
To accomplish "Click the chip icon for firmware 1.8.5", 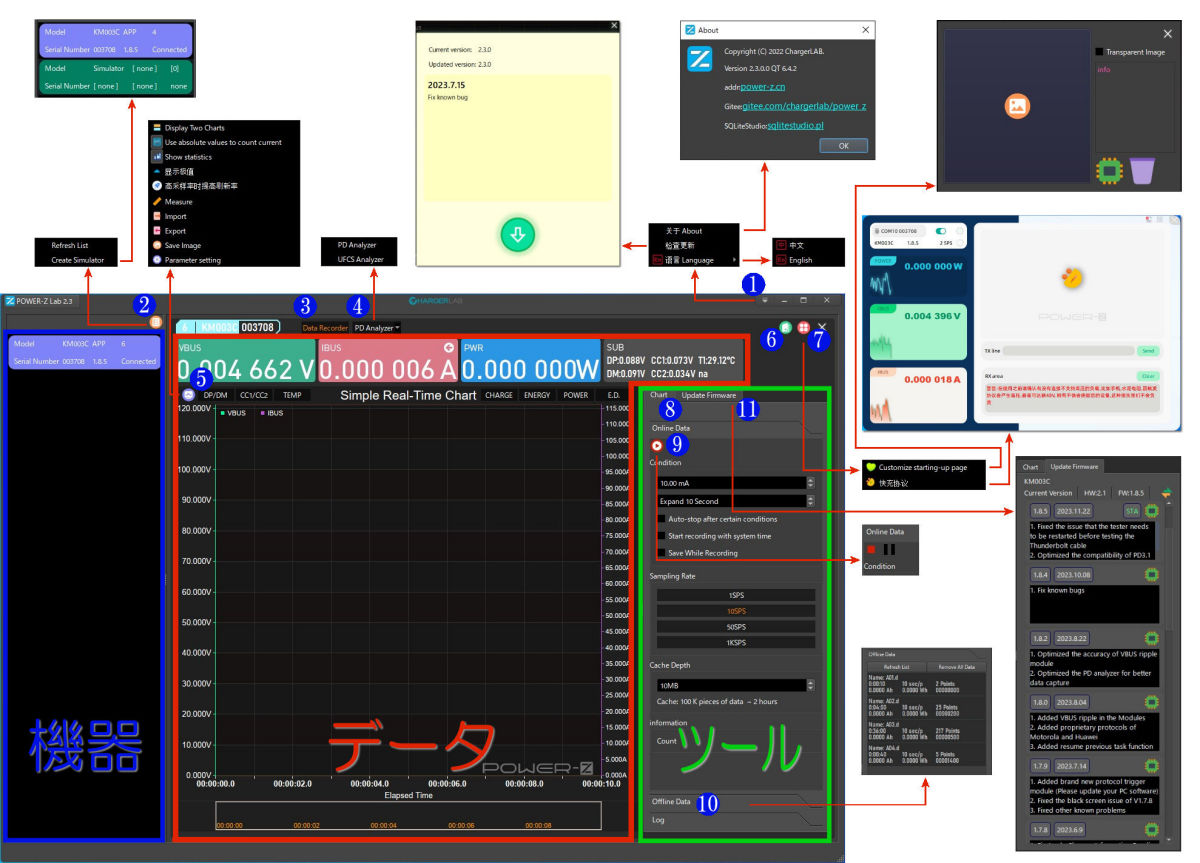I will click(x=1151, y=510).
